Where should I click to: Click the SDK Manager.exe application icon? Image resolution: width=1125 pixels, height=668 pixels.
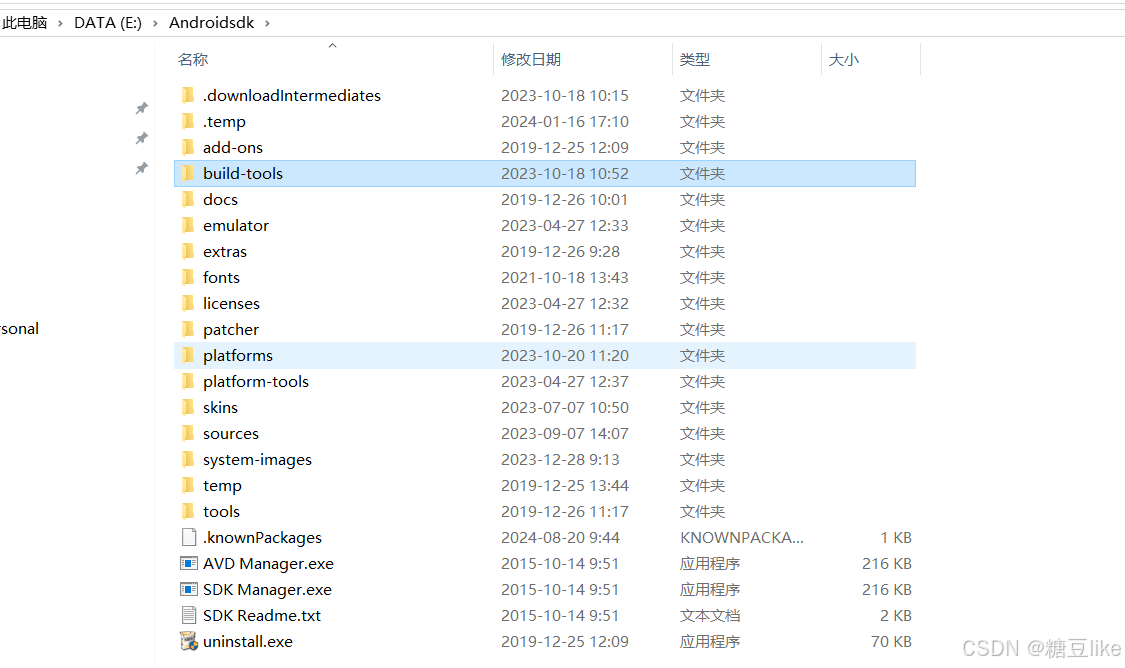189,589
